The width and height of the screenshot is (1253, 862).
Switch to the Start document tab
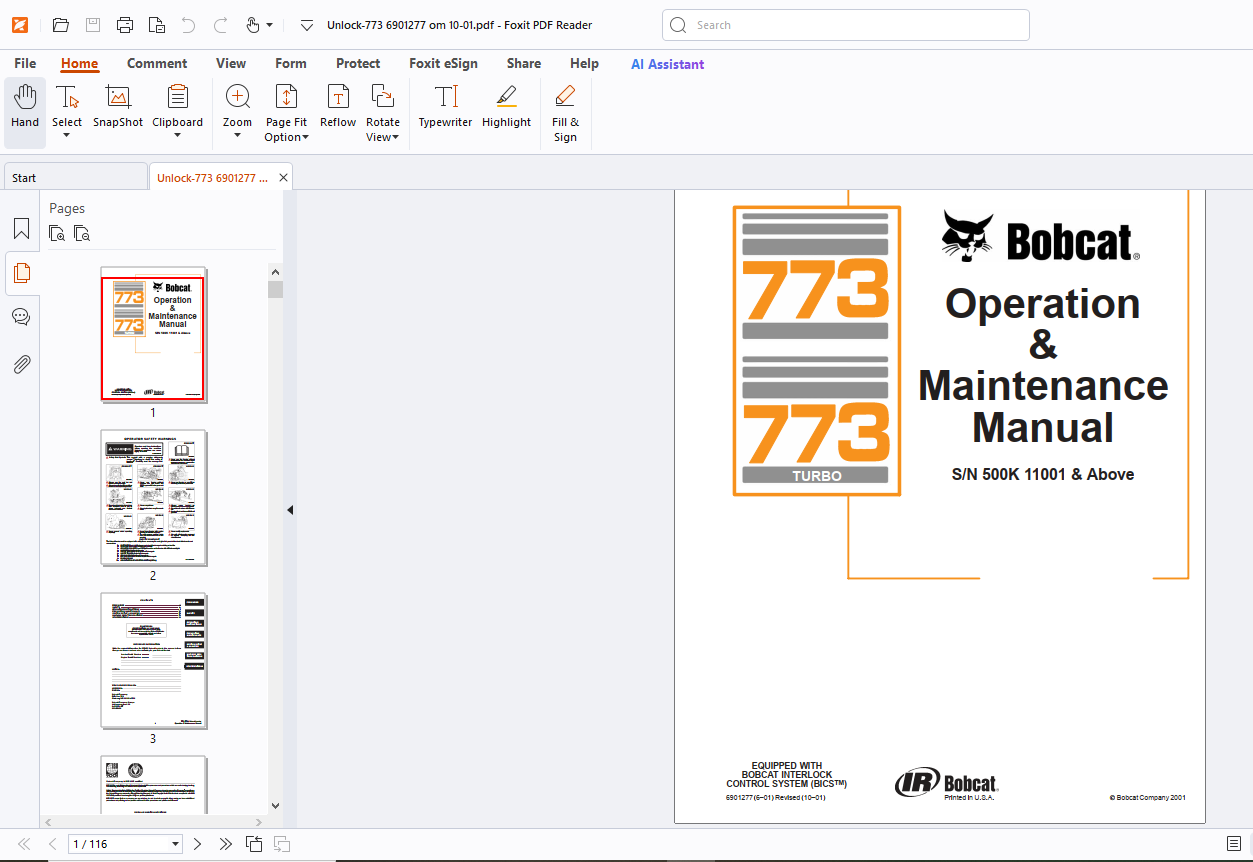[75, 178]
